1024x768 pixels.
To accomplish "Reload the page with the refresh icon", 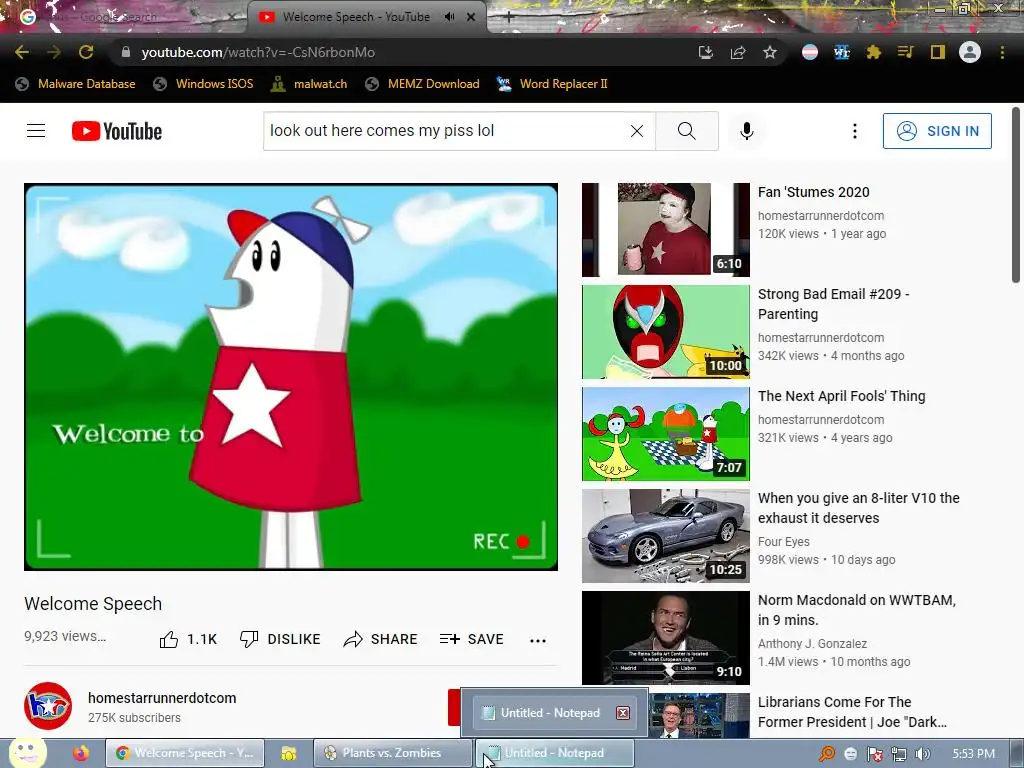I will pos(86,52).
